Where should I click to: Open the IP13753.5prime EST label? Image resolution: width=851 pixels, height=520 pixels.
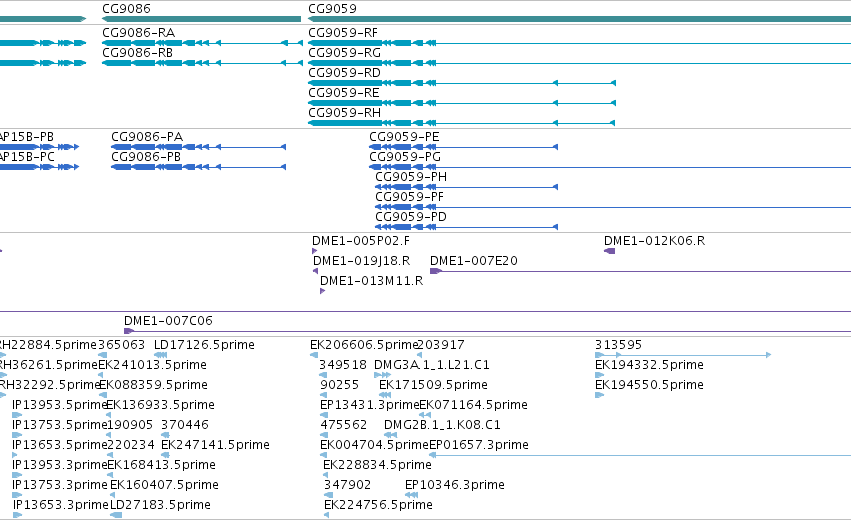[x=60, y=425]
